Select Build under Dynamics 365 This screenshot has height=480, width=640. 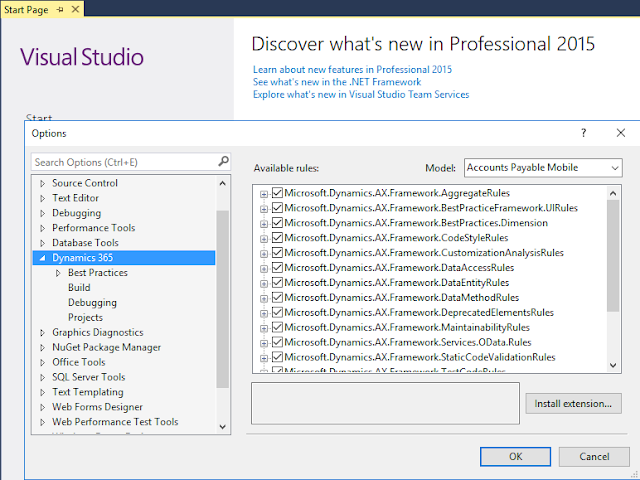tap(79, 287)
